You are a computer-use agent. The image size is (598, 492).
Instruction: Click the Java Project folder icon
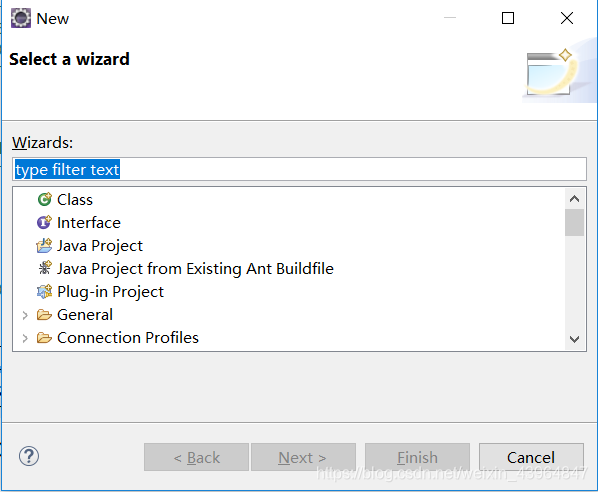click(44, 246)
